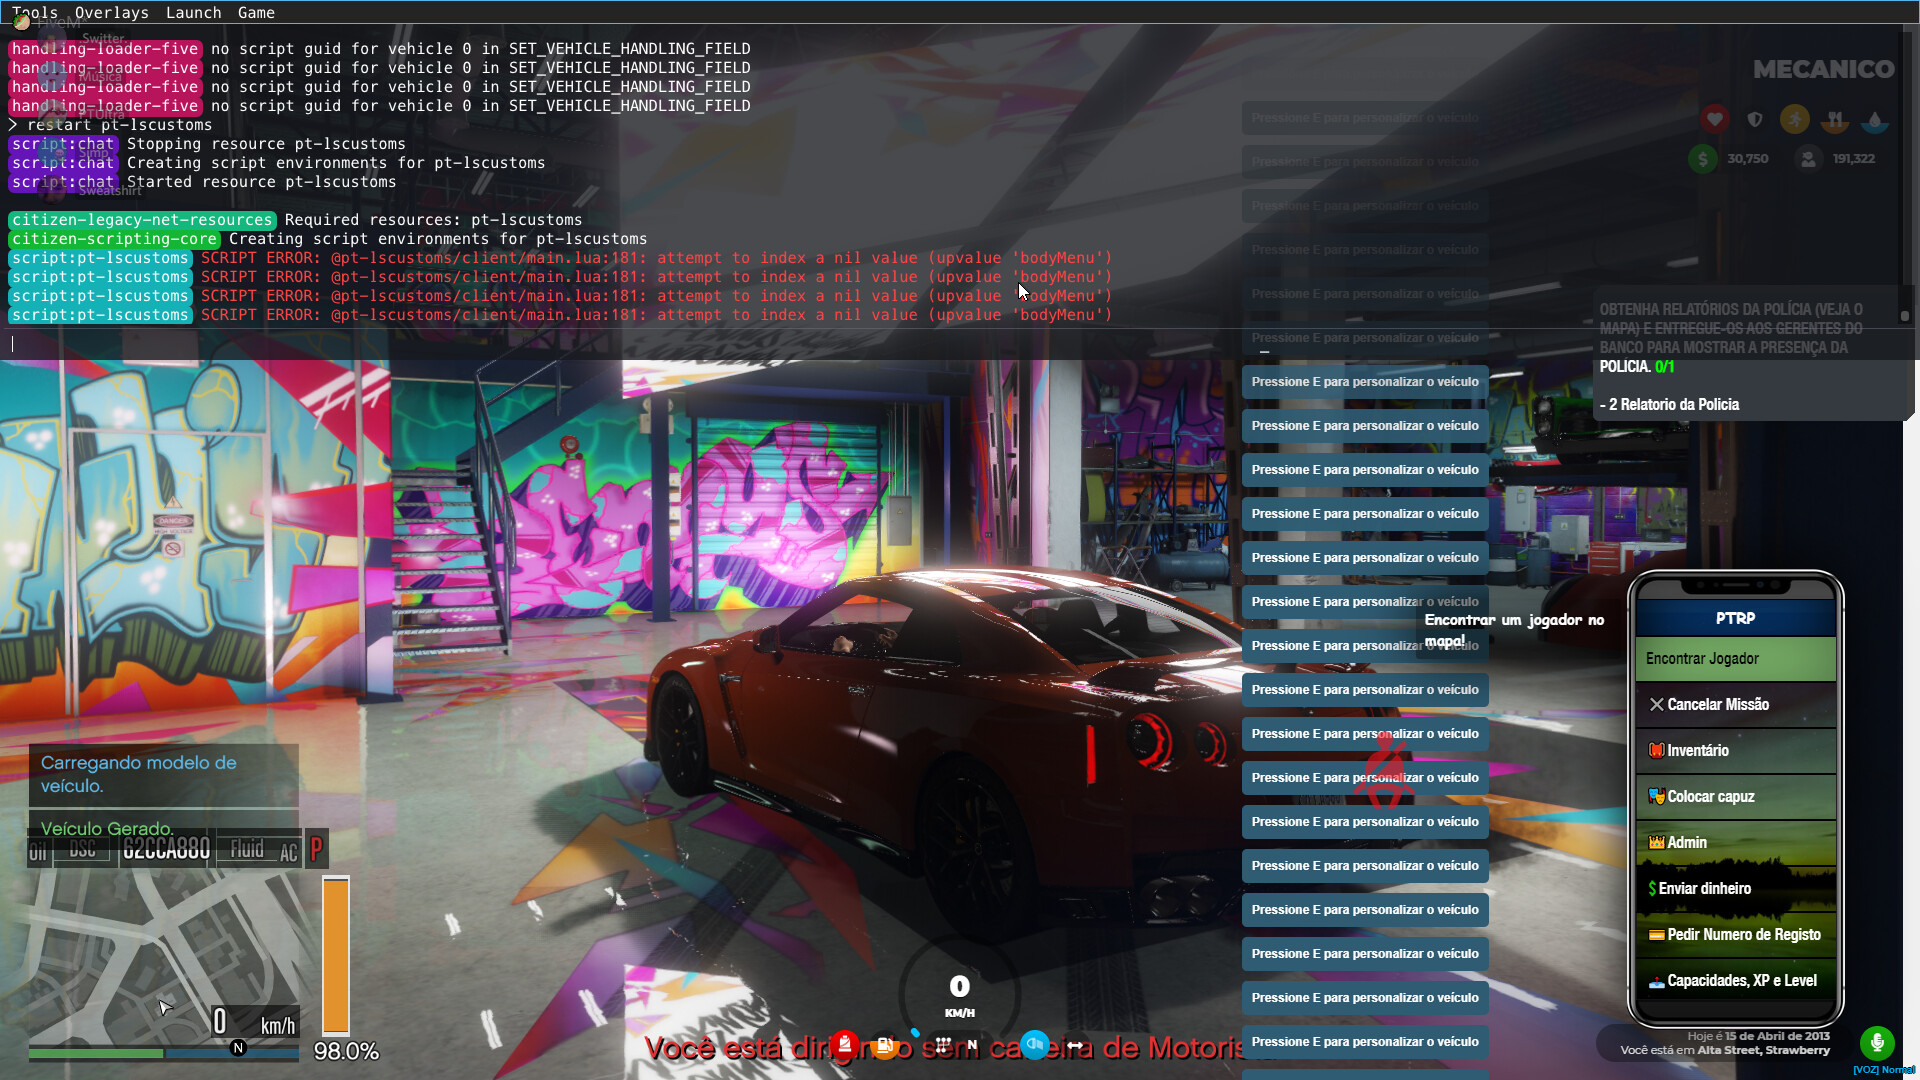
Task: Click the red P parking indicator
Action: click(x=316, y=849)
